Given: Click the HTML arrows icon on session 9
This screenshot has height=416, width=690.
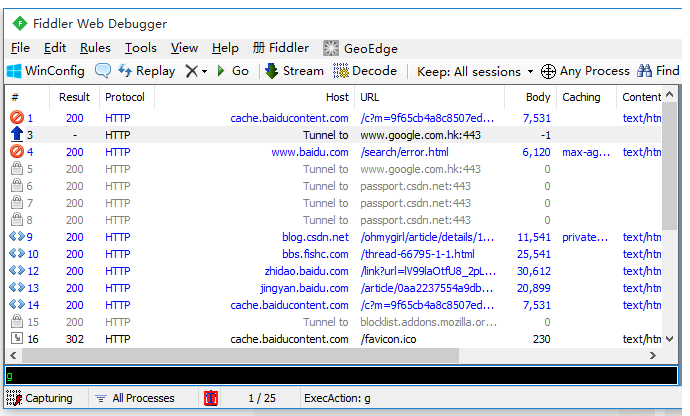Looking at the screenshot, I should coord(17,236).
